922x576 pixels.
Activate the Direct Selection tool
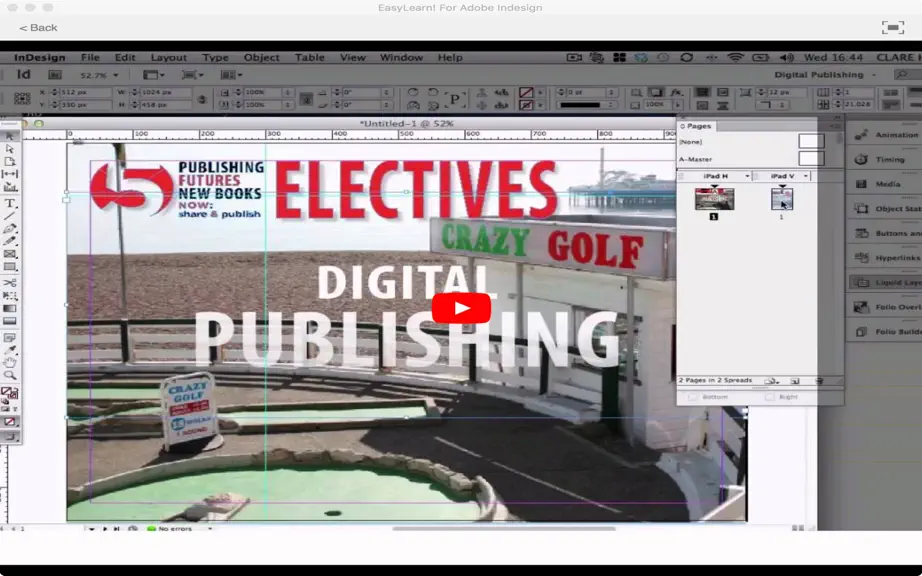tap(9, 149)
